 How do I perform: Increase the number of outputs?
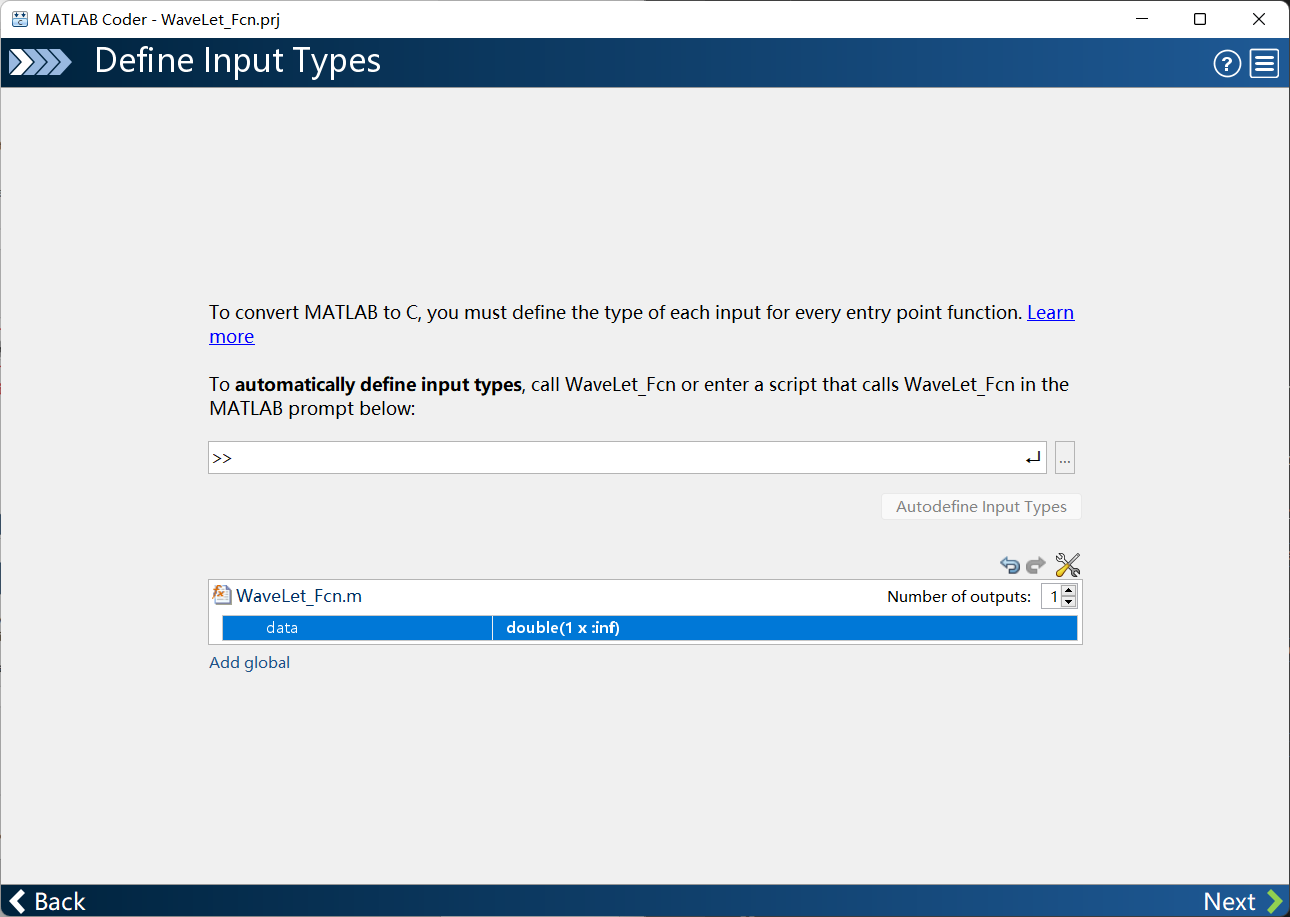pos(1069,591)
